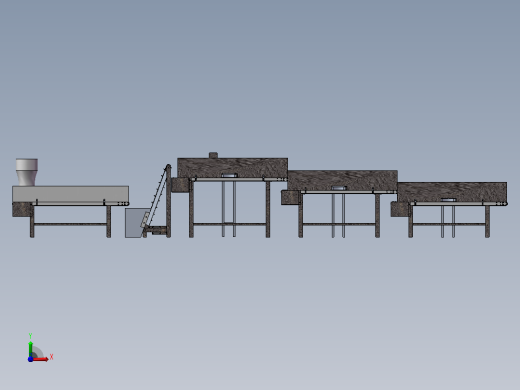Screen dimensions: 520x390
Task: Click the right leg of the hopper conveyor frame
Action: pos(109,221)
